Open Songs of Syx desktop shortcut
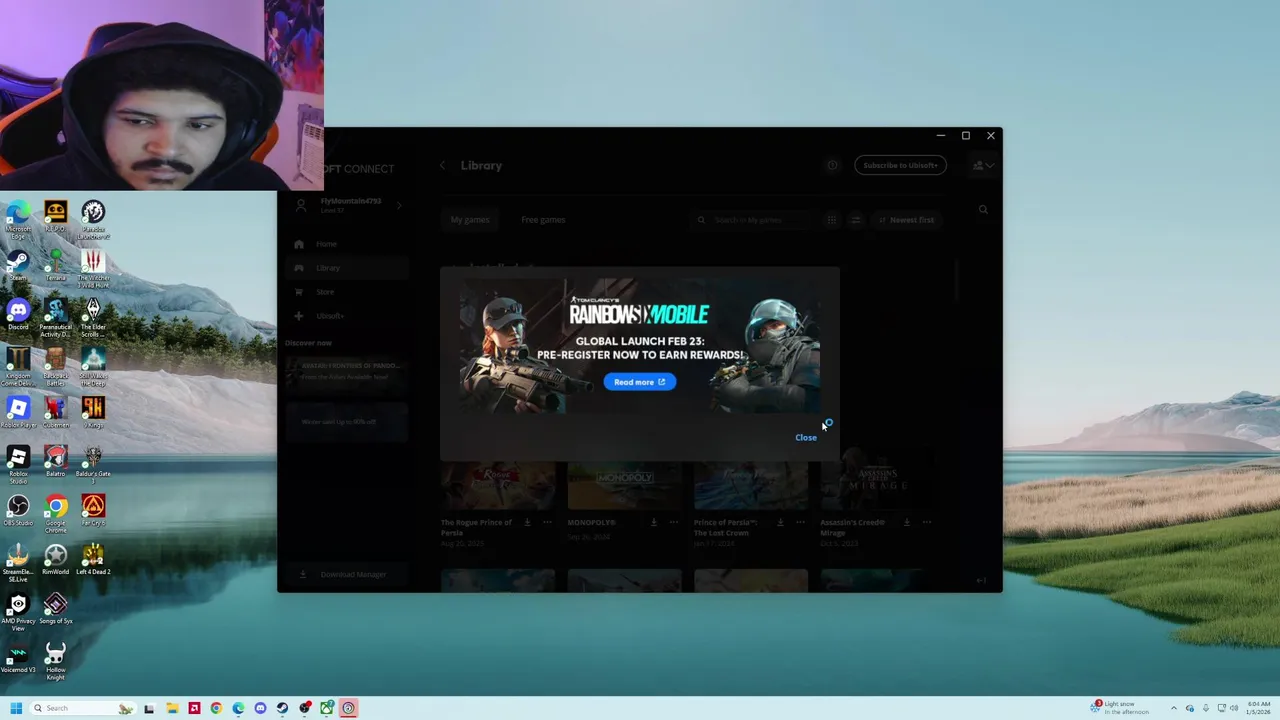The height and width of the screenshot is (720, 1280). [x=55, y=609]
